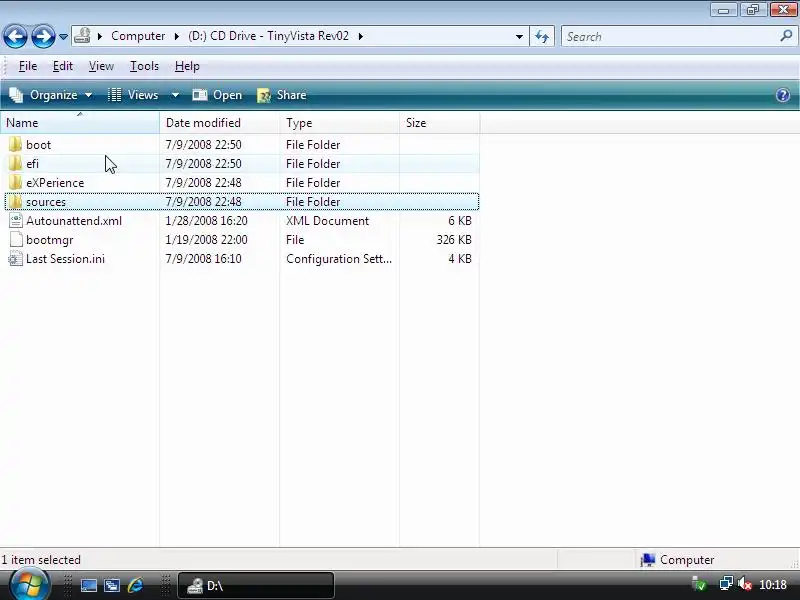
Task: Click Show Desktop quick launch icon
Action: click(89, 585)
